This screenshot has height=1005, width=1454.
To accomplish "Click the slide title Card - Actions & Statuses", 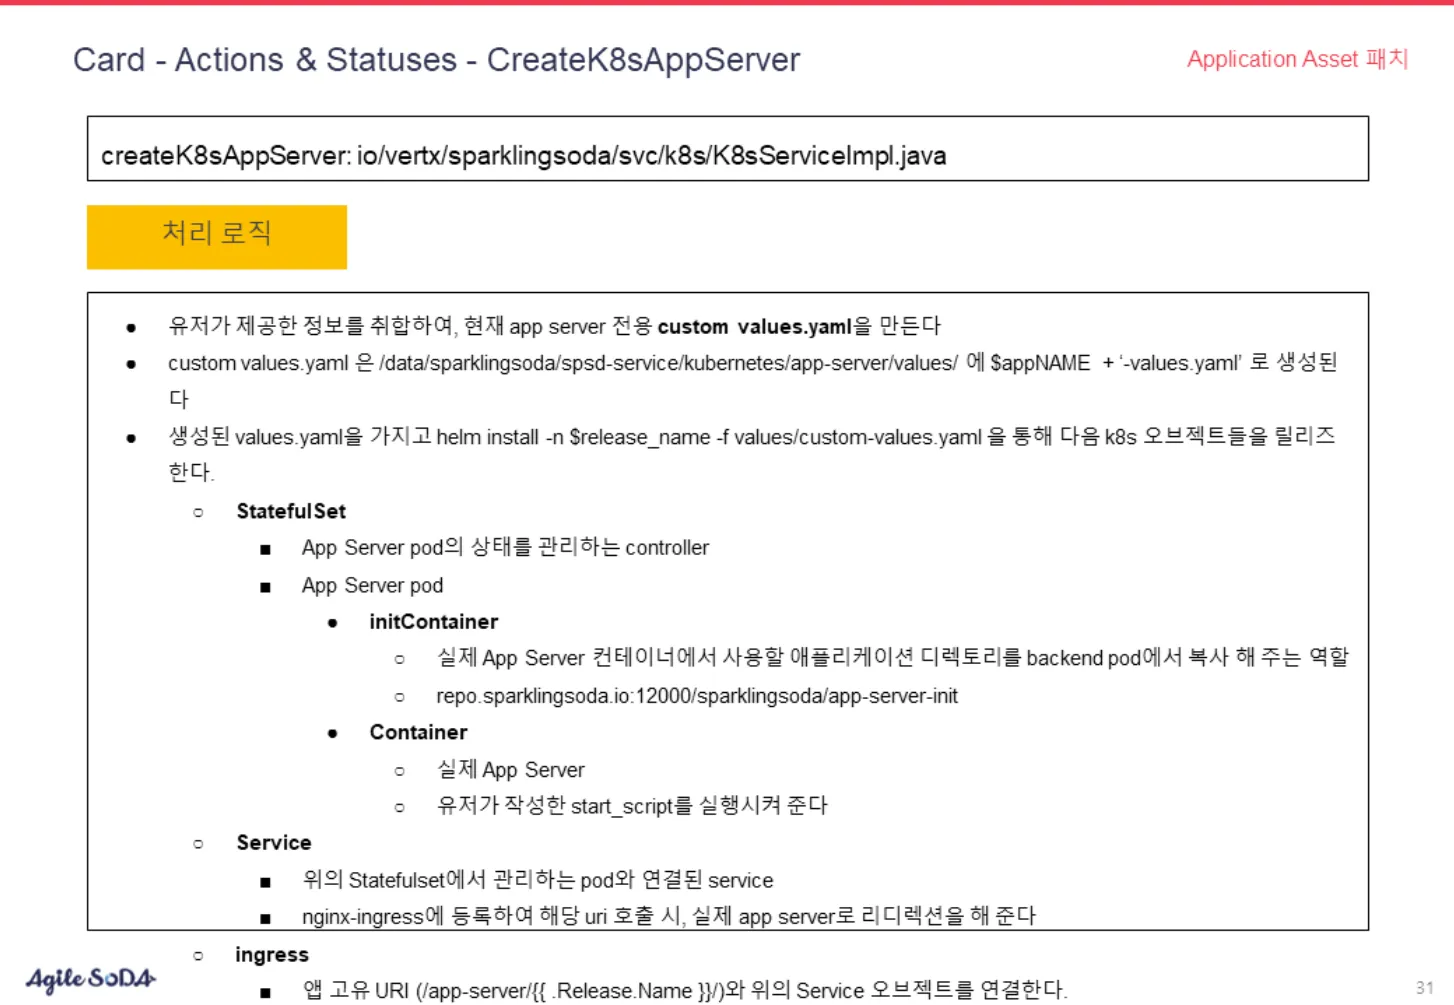I will tap(436, 60).
